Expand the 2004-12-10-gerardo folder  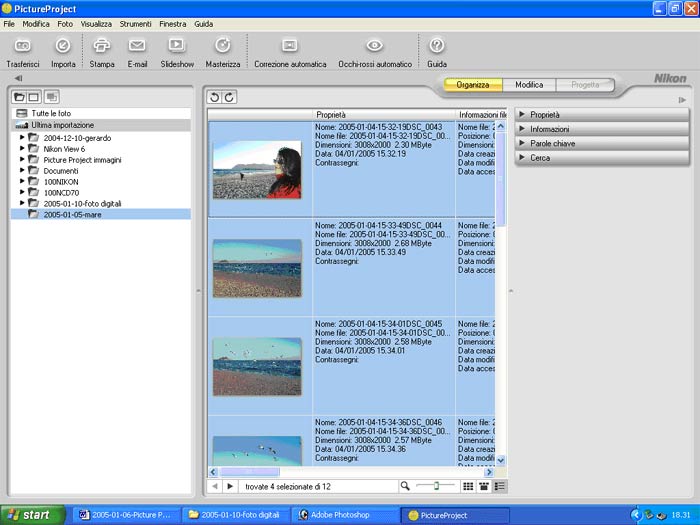pos(22,138)
